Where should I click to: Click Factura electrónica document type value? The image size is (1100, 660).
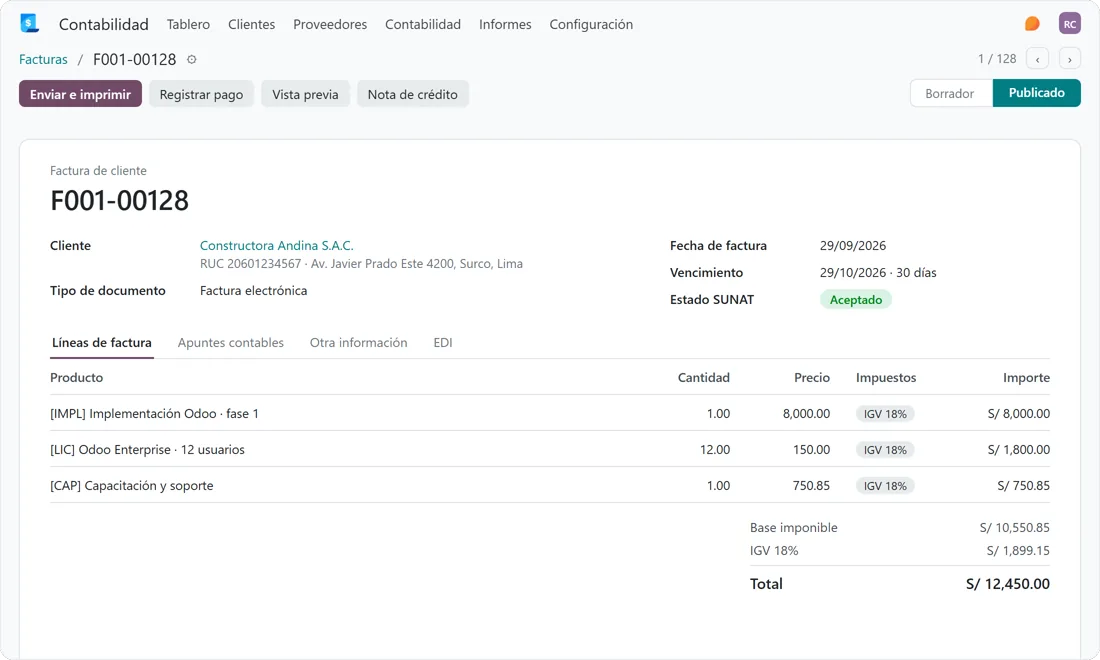[253, 290]
